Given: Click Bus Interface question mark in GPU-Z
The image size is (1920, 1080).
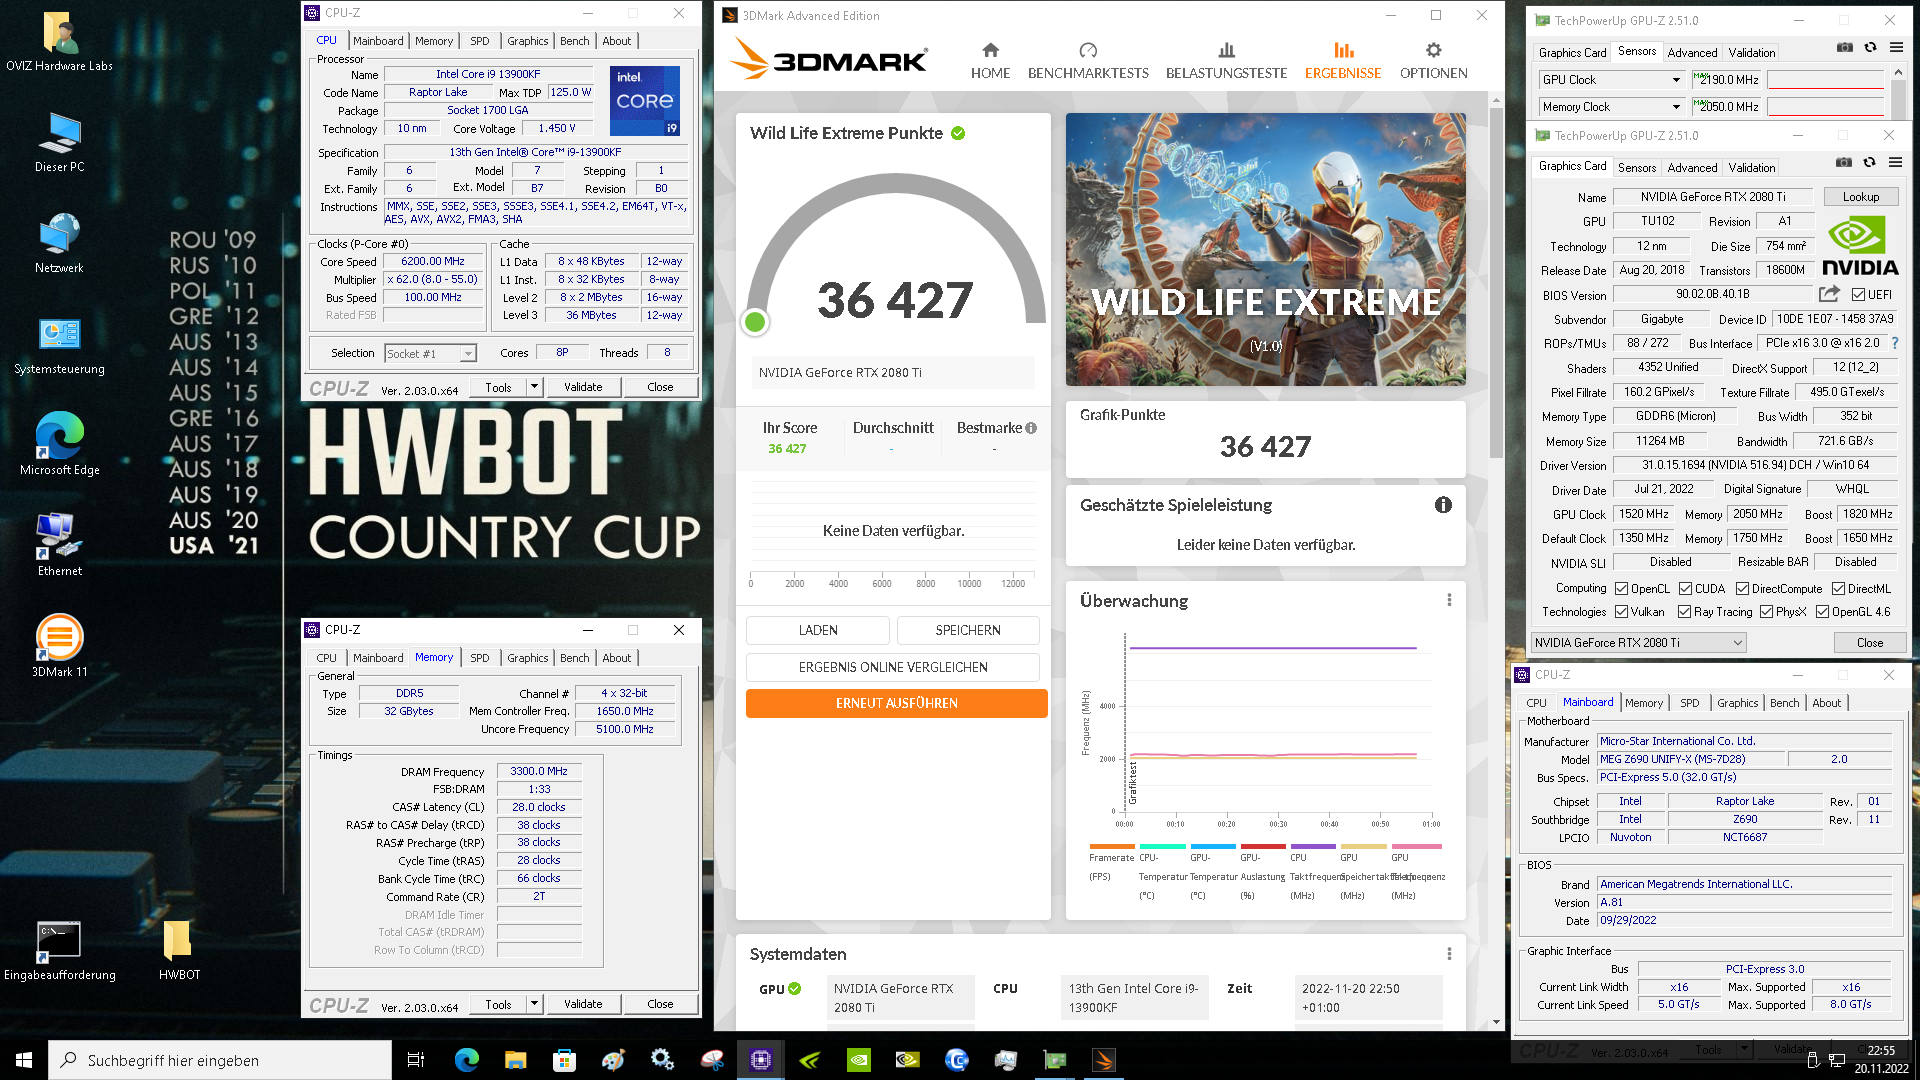Looking at the screenshot, I should pyautogui.click(x=1894, y=343).
